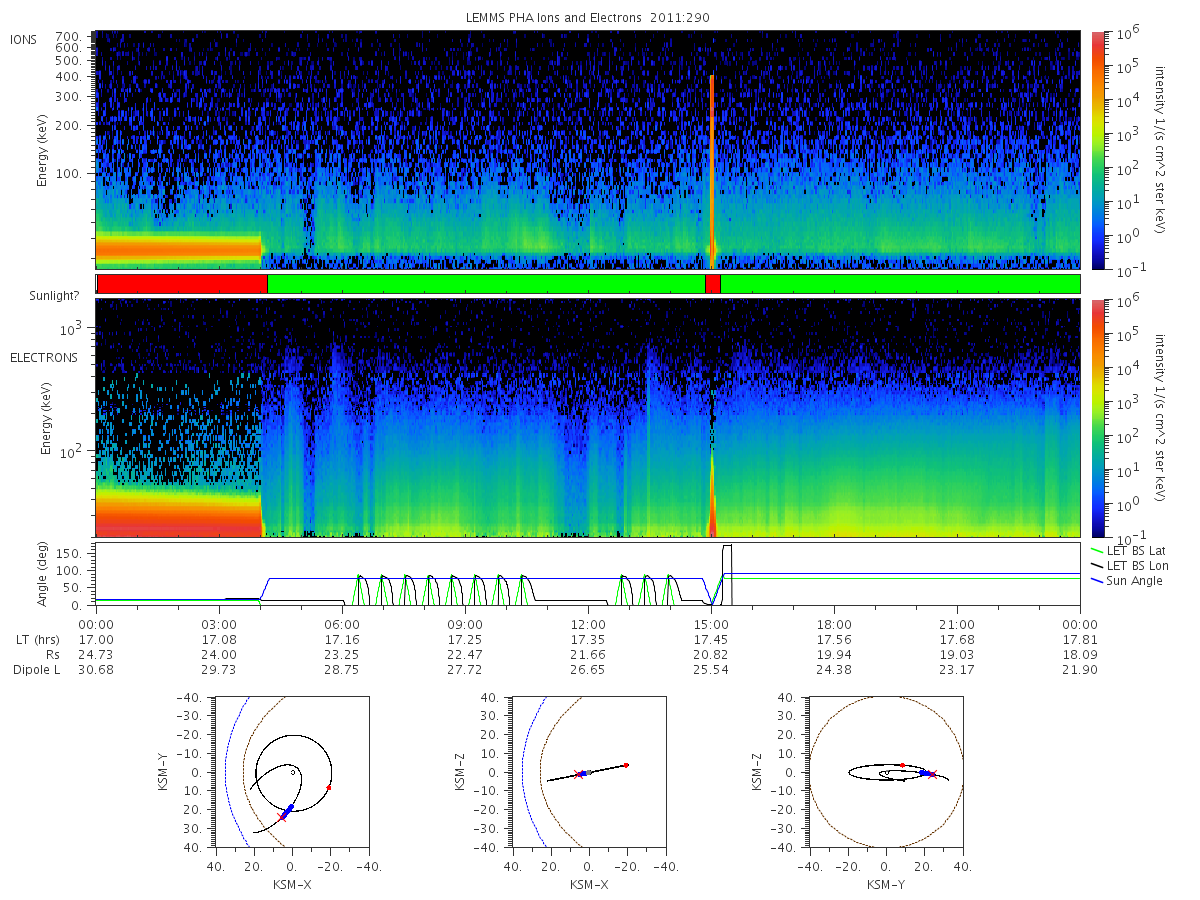This screenshot has width=1200, height=900.
Task: Open the KSM-X versus KSM-Y orbit plot
Action: click(x=293, y=772)
